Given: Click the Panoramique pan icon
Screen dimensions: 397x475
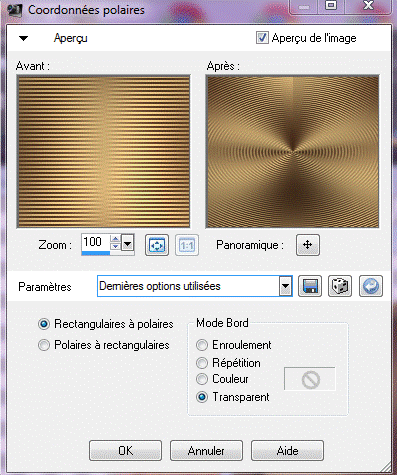Looking at the screenshot, I should point(308,245).
